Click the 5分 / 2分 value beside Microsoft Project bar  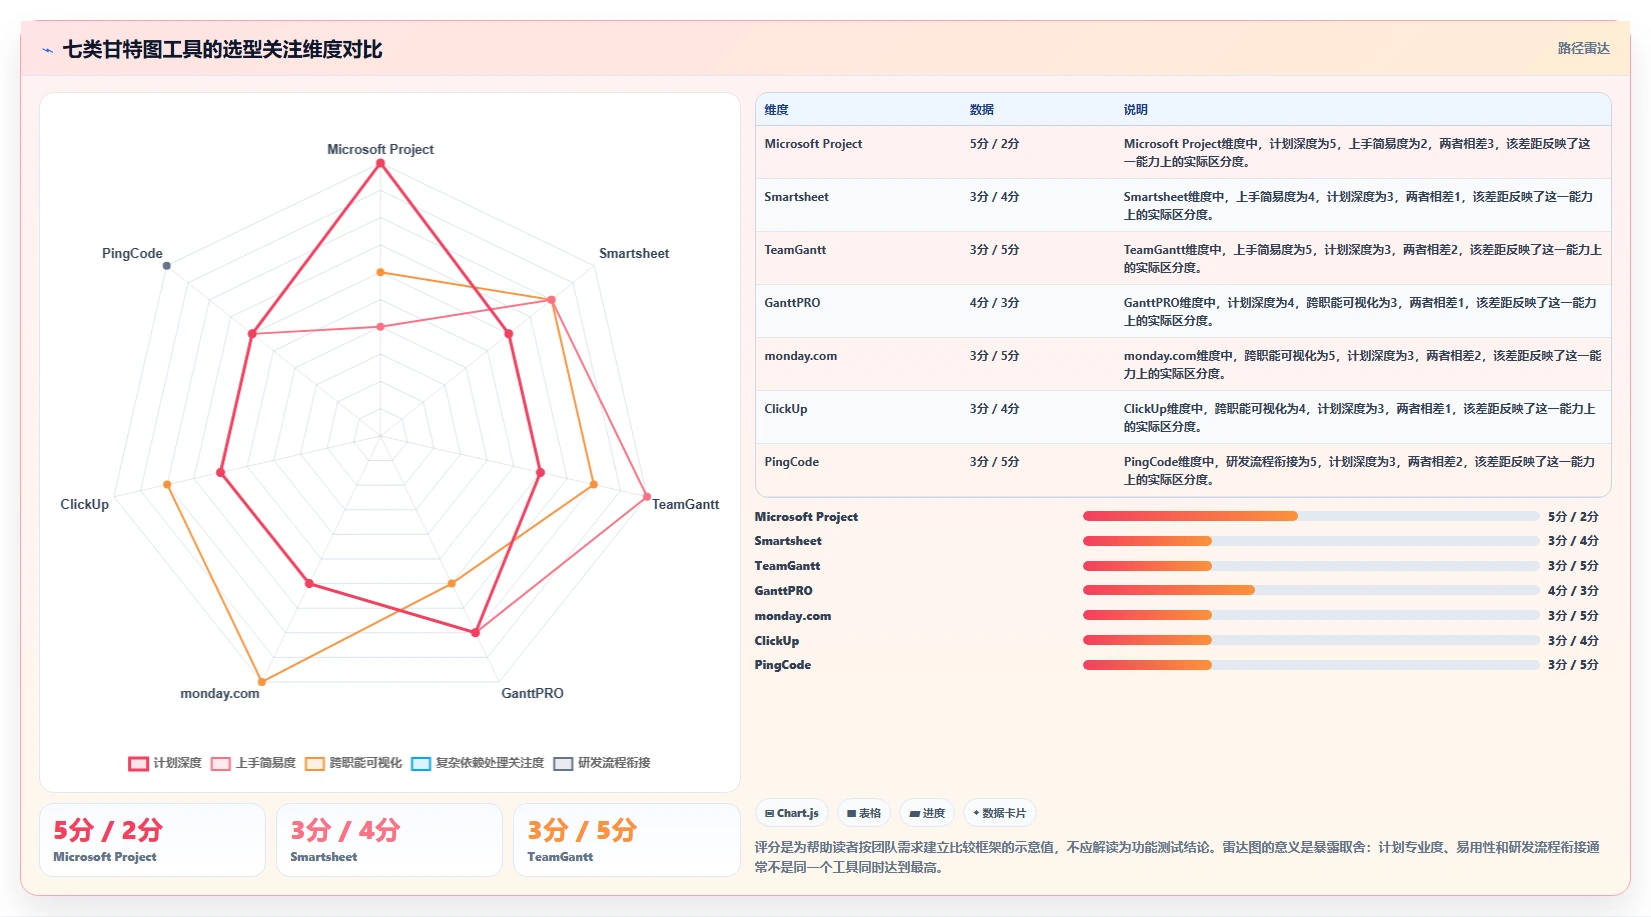(1573, 517)
